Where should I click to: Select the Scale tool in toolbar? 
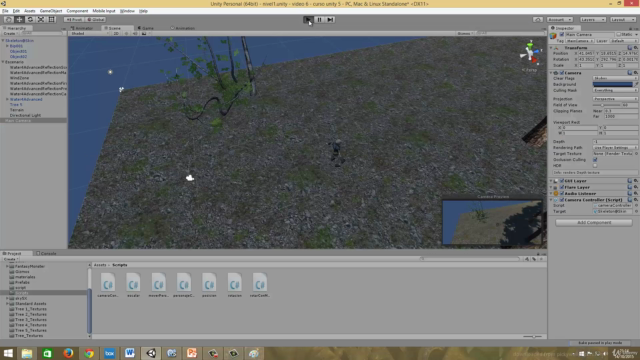pyautogui.click(x=41, y=19)
